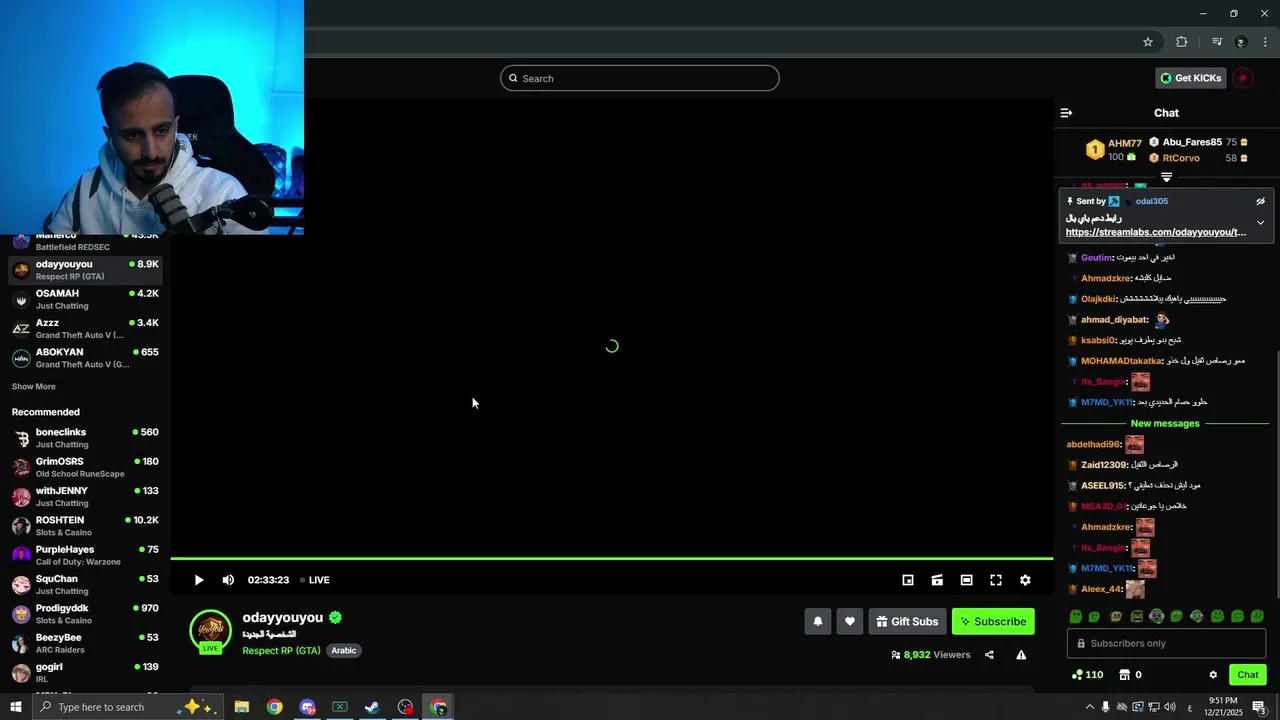The width and height of the screenshot is (1280, 720).
Task: Click the green video progress bar
Action: pos(611,558)
